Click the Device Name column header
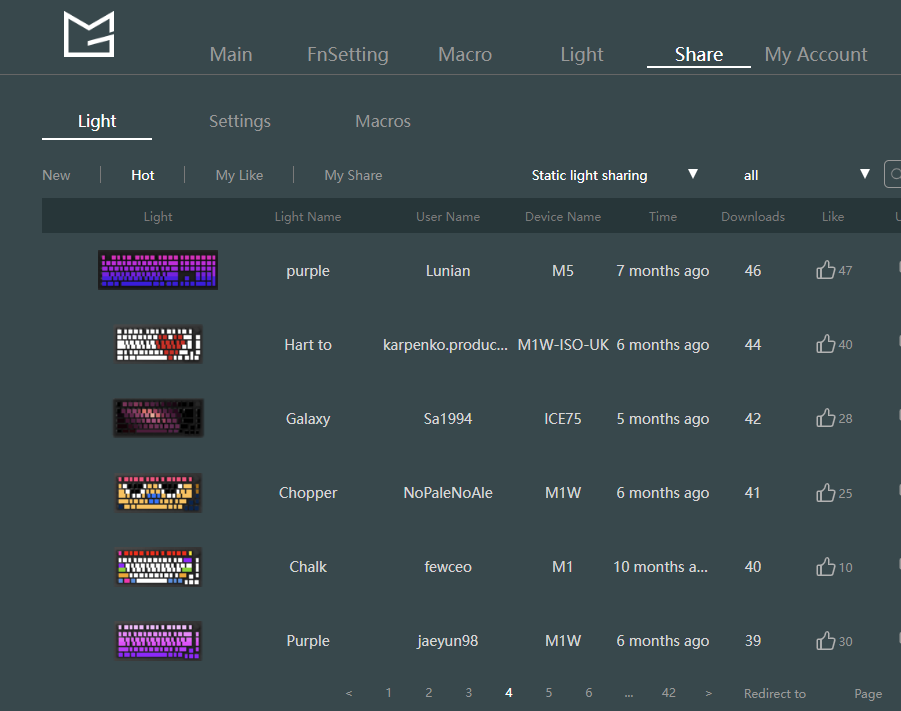 point(563,217)
